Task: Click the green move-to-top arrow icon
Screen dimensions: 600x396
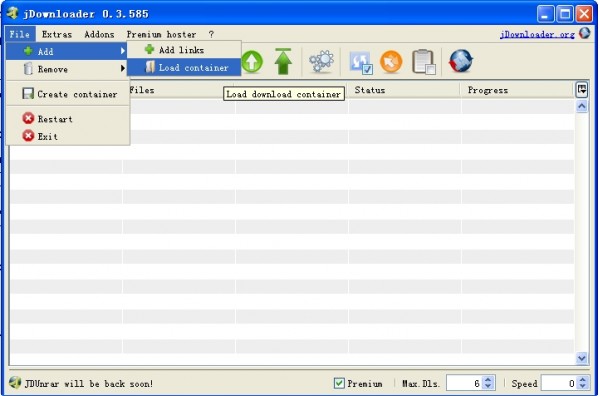Action: click(x=283, y=61)
